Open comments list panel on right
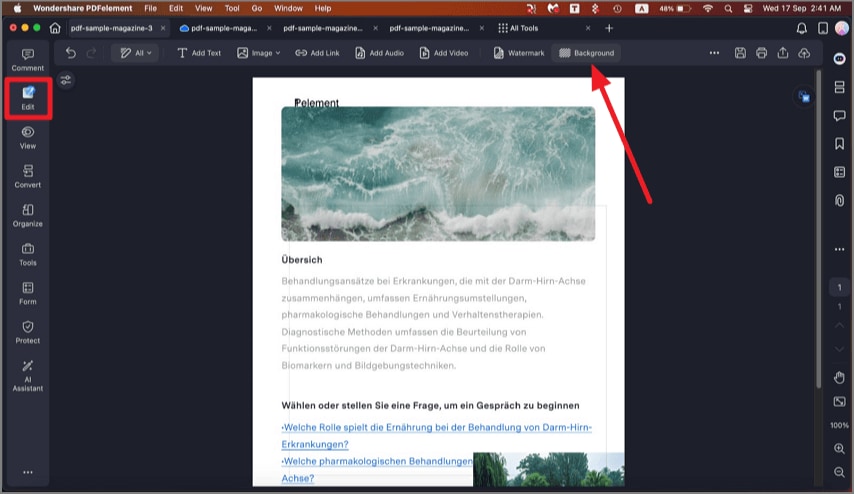 pyautogui.click(x=839, y=115)
